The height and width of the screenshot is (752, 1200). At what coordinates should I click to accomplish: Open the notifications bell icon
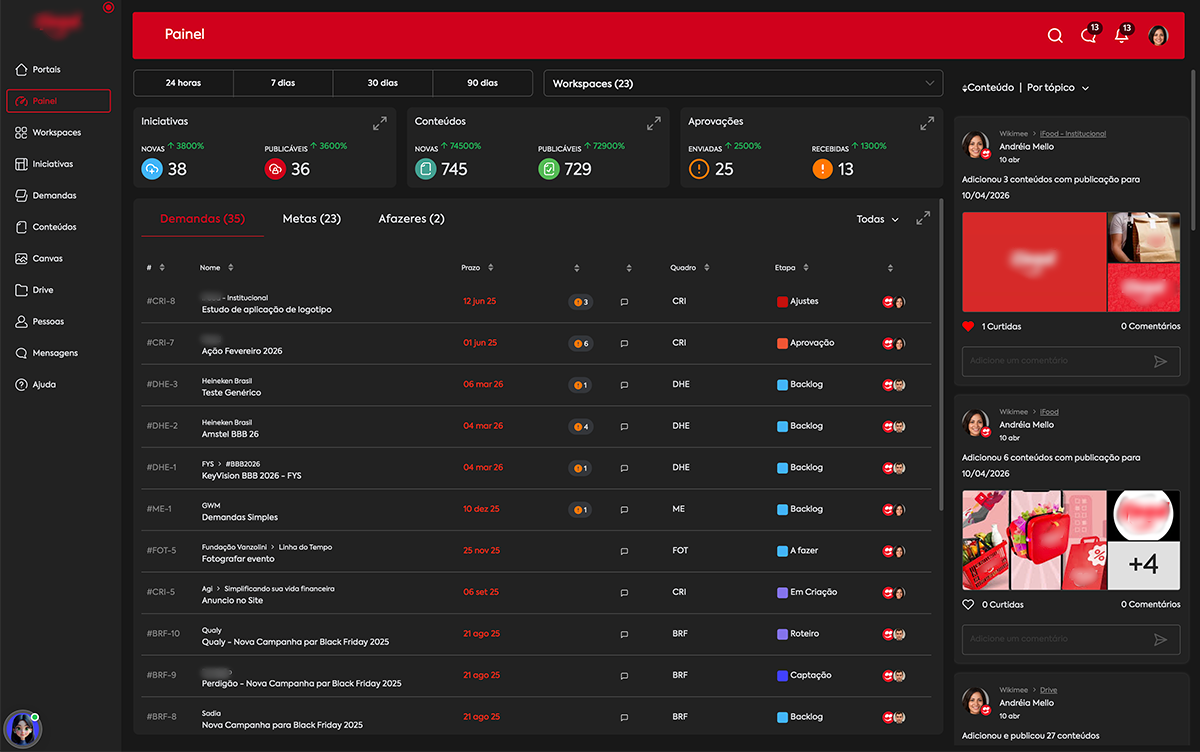click(1122, 36)
